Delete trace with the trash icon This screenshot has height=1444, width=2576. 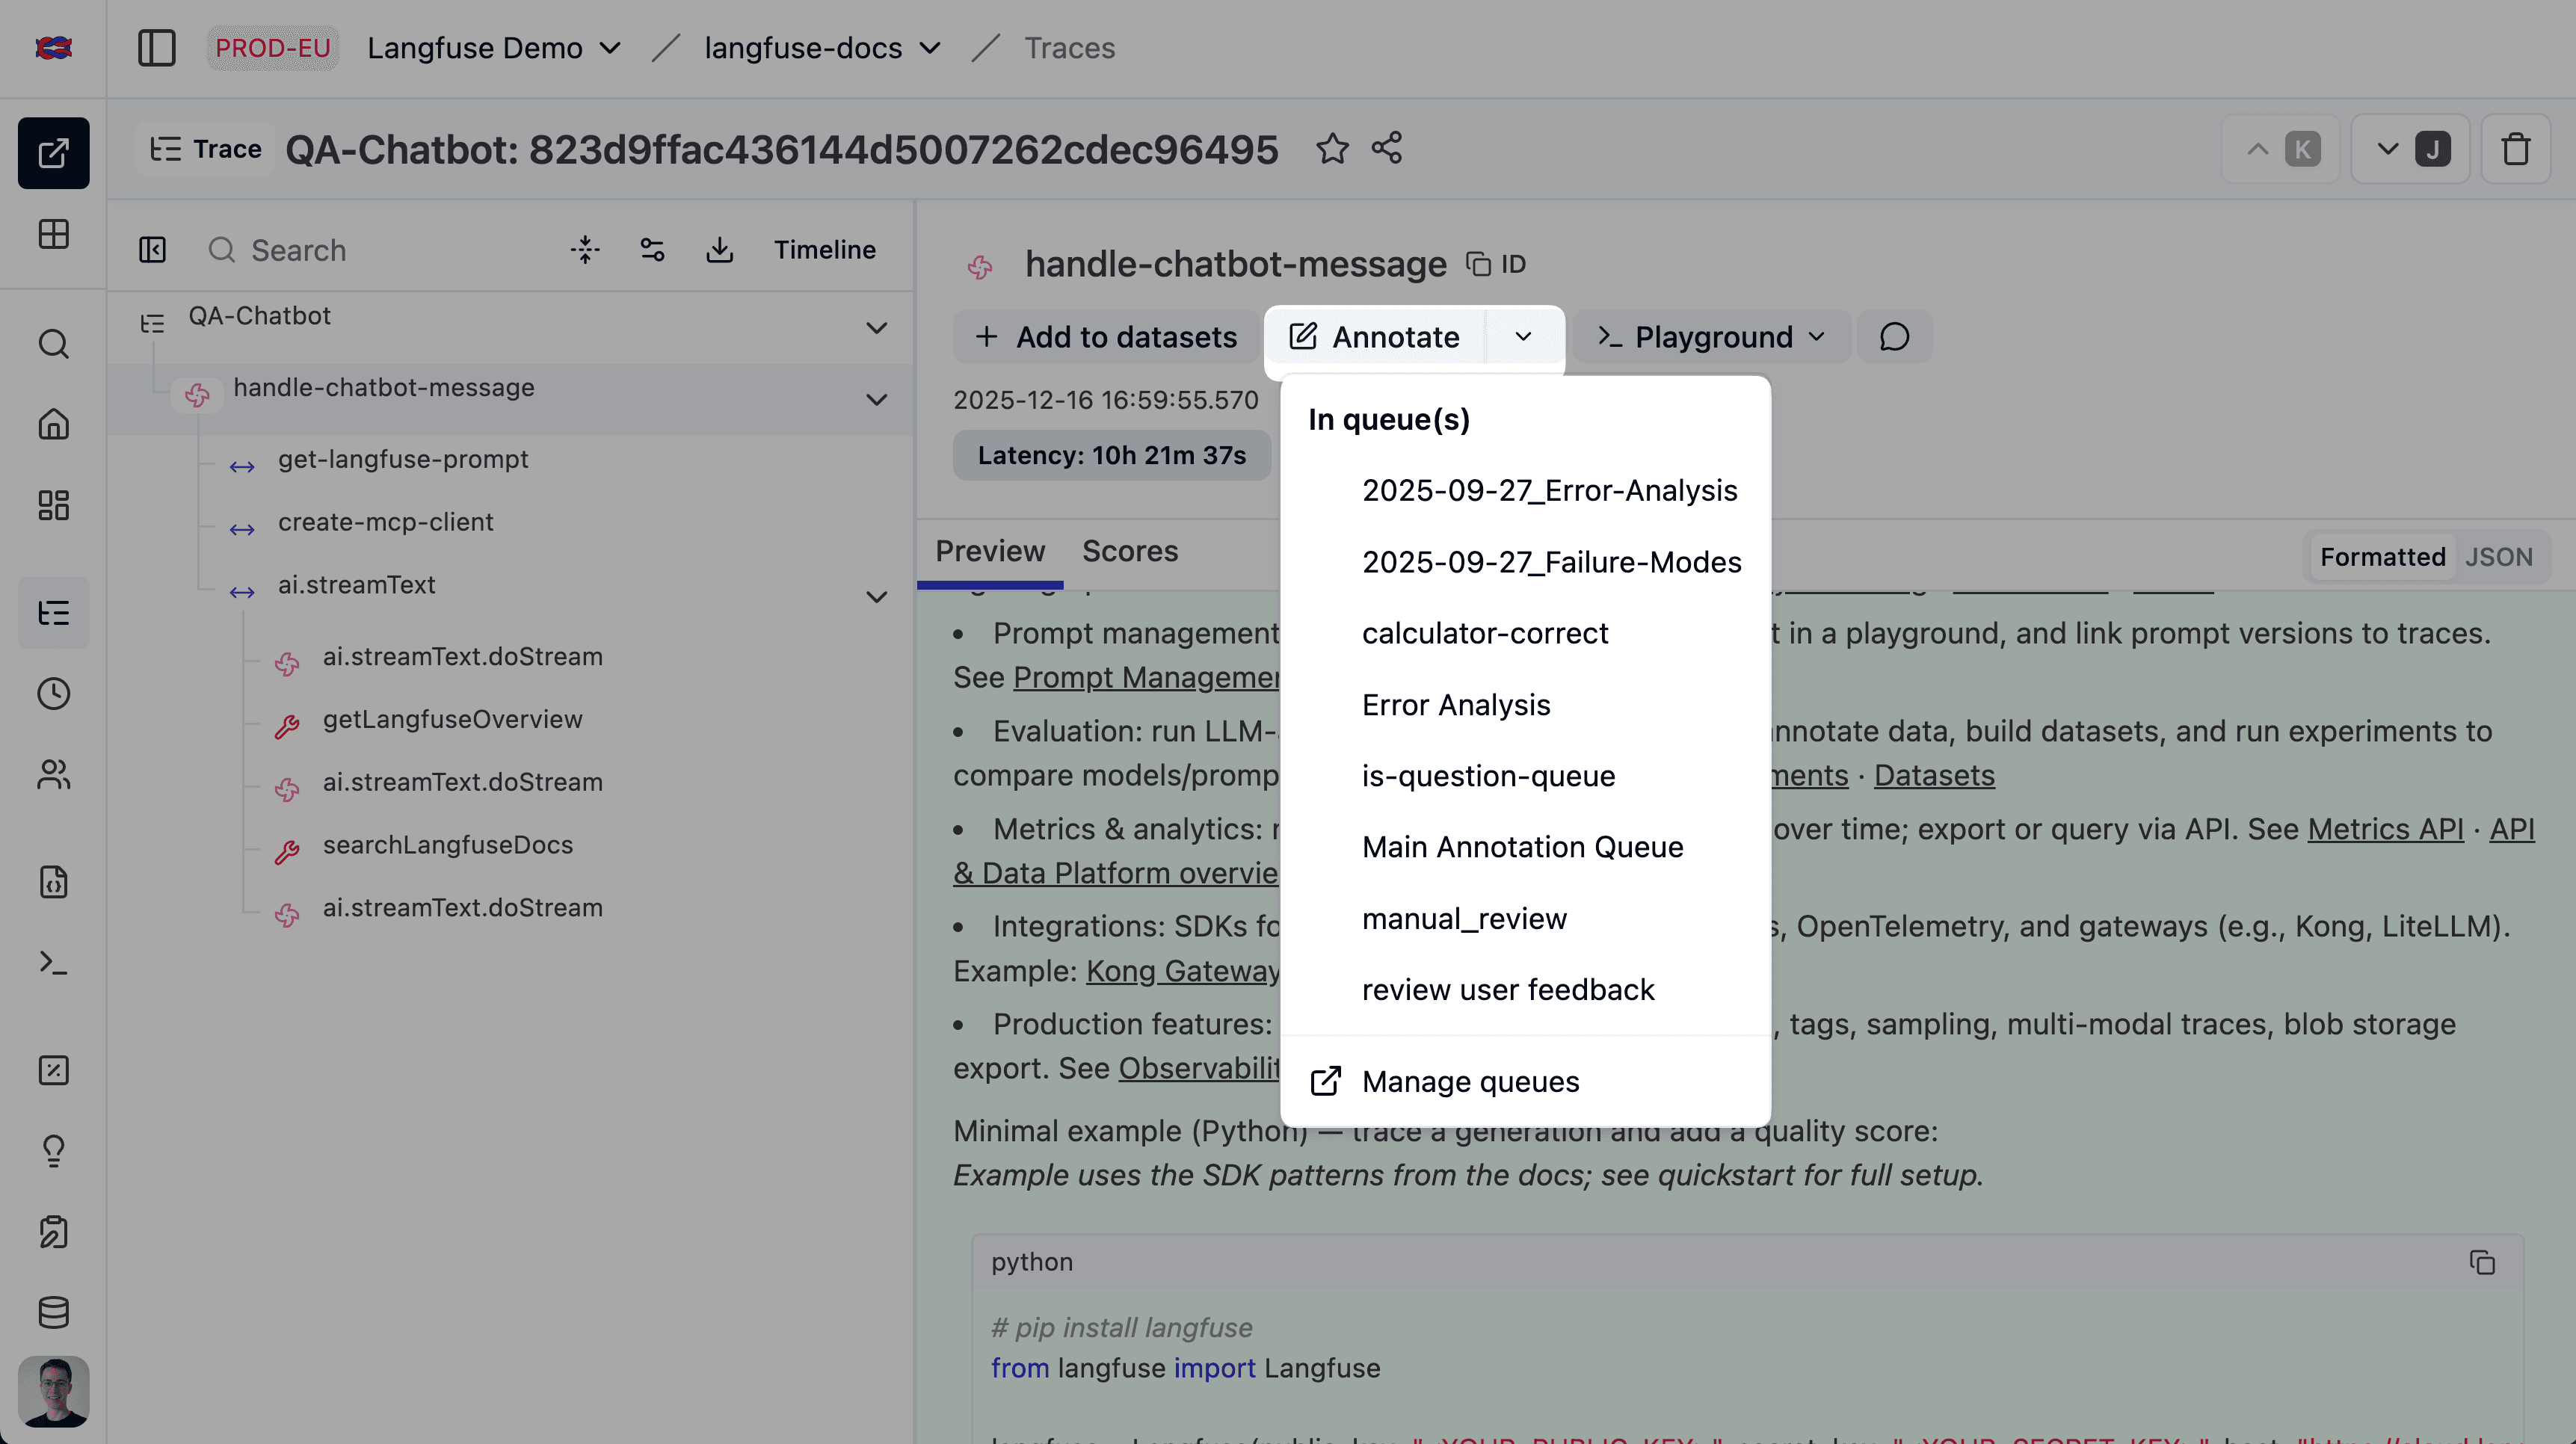(x=2515, y=150)
